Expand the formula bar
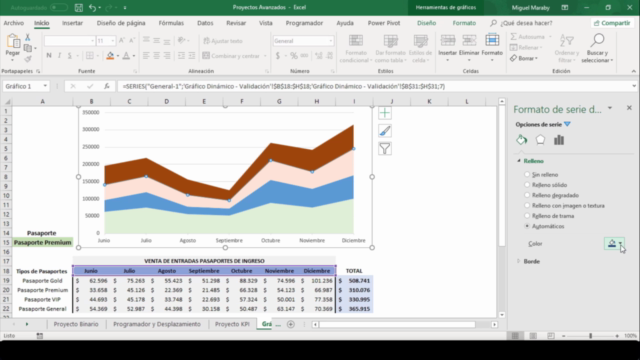Viewport: 640px width, 360px height. (633, 86)
